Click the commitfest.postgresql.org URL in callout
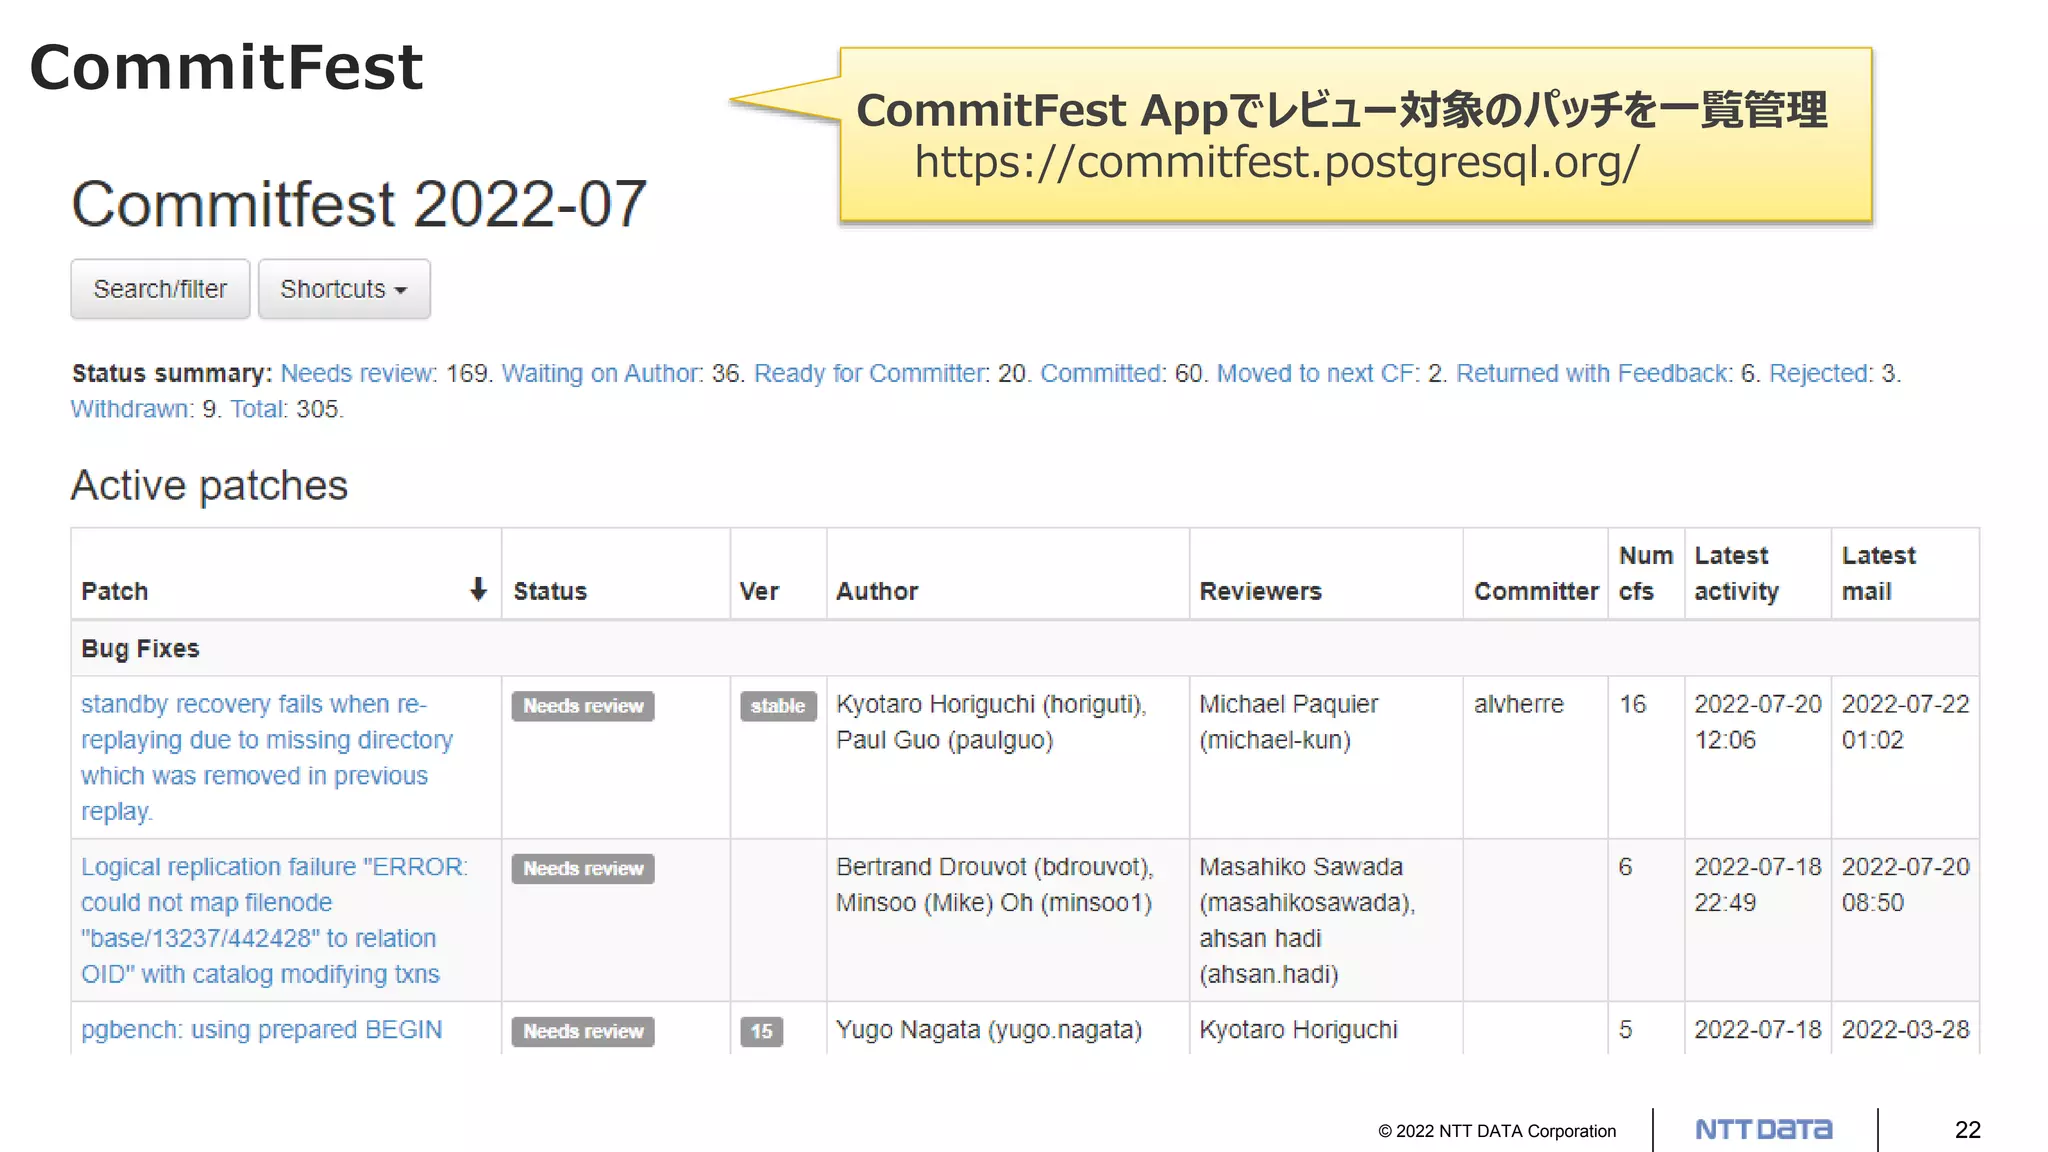Screen dimensions: 2048x1152 (1277, 162)
